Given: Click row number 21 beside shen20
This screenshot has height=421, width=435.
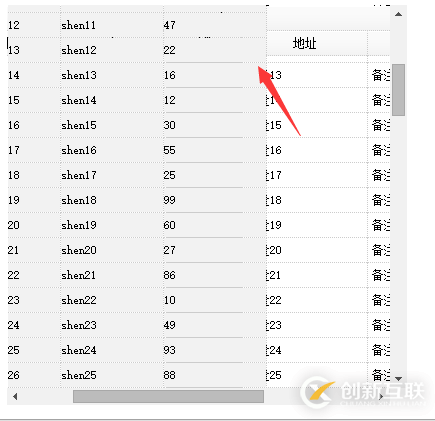Looking at the screenshot, I should point(14,250).
